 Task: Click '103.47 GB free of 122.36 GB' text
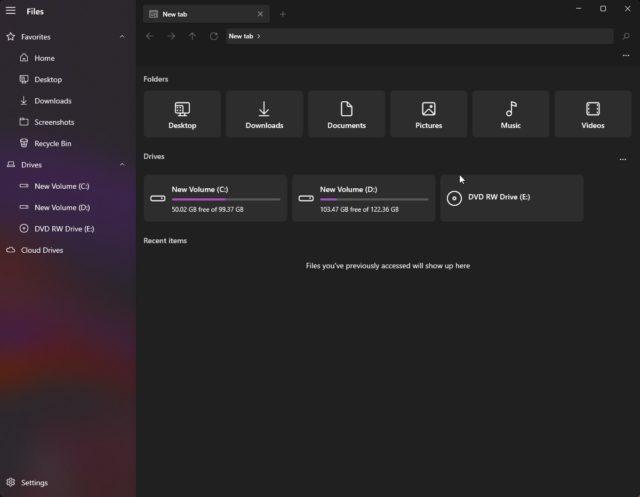pos(359,209)
